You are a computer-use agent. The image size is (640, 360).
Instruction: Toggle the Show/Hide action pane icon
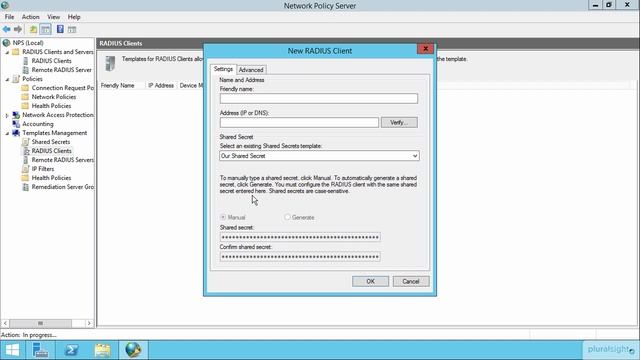(x=72, y=29)
